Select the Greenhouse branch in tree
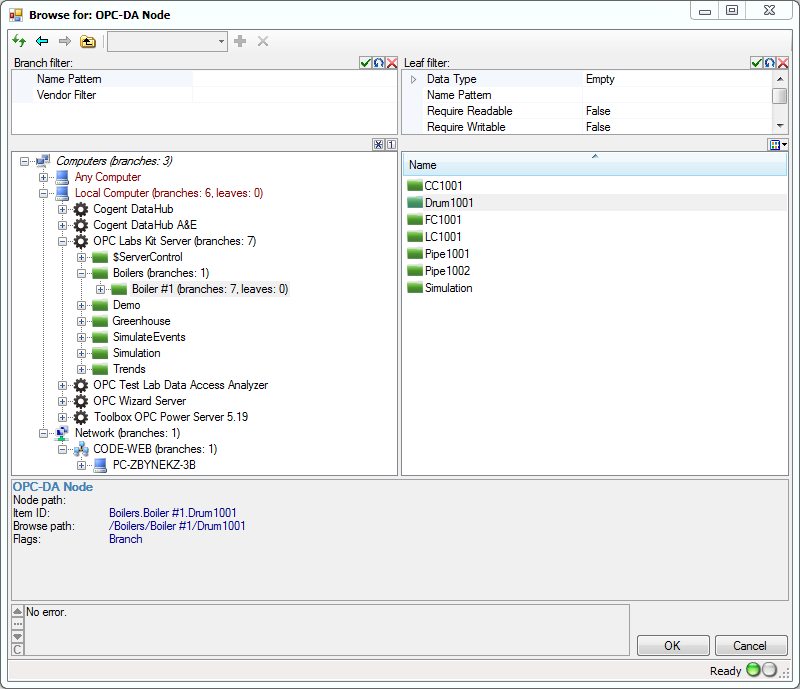Image resolution: width=800 pixels, height=689 pixels. click(x=140, y=321)
